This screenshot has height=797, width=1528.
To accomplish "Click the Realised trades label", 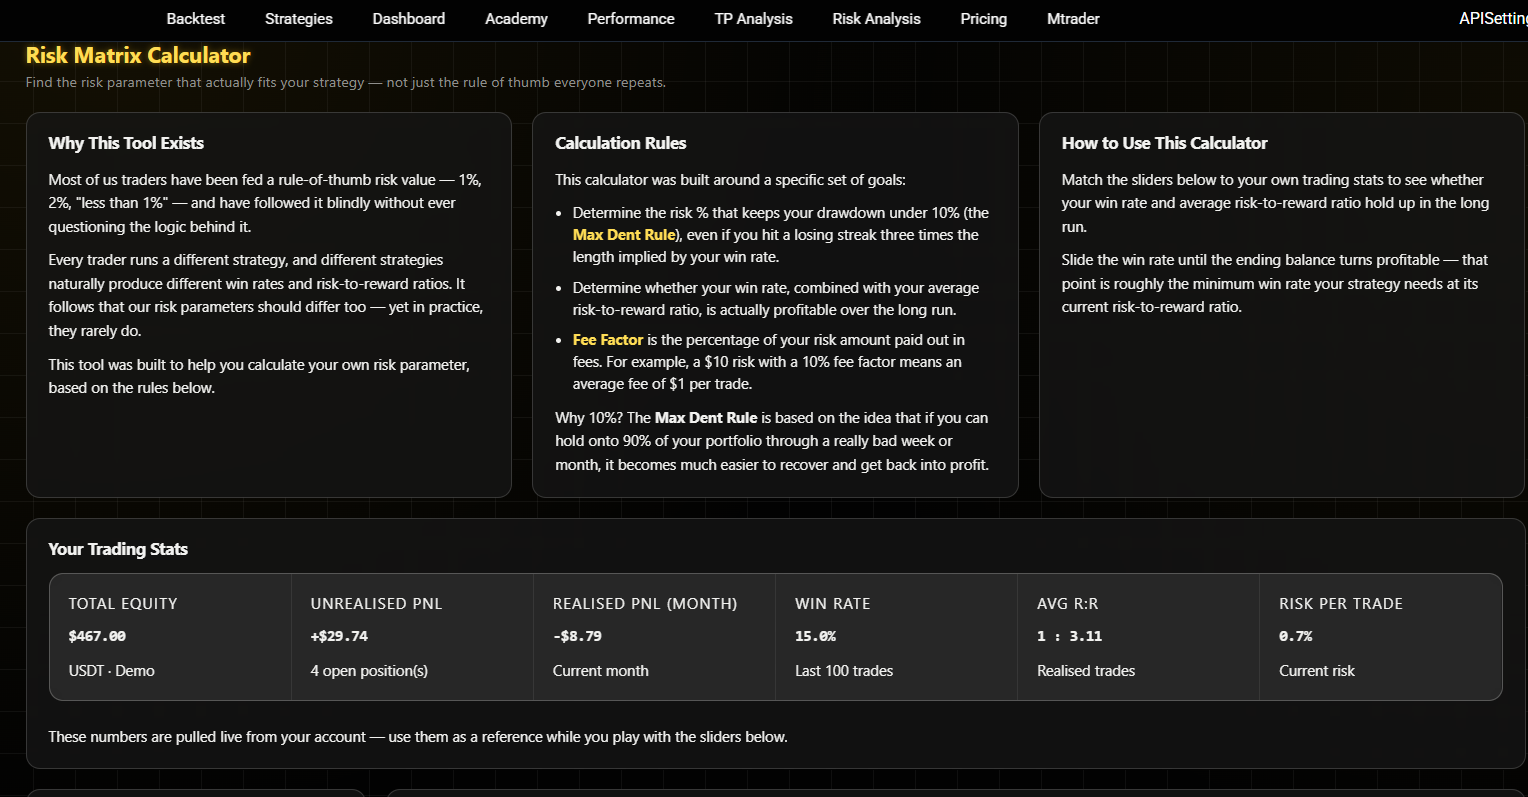I will pyautogui.click(x=1086, y=671).
